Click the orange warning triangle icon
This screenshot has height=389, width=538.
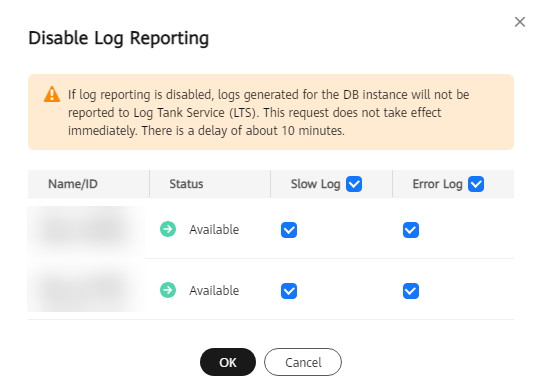52,94
